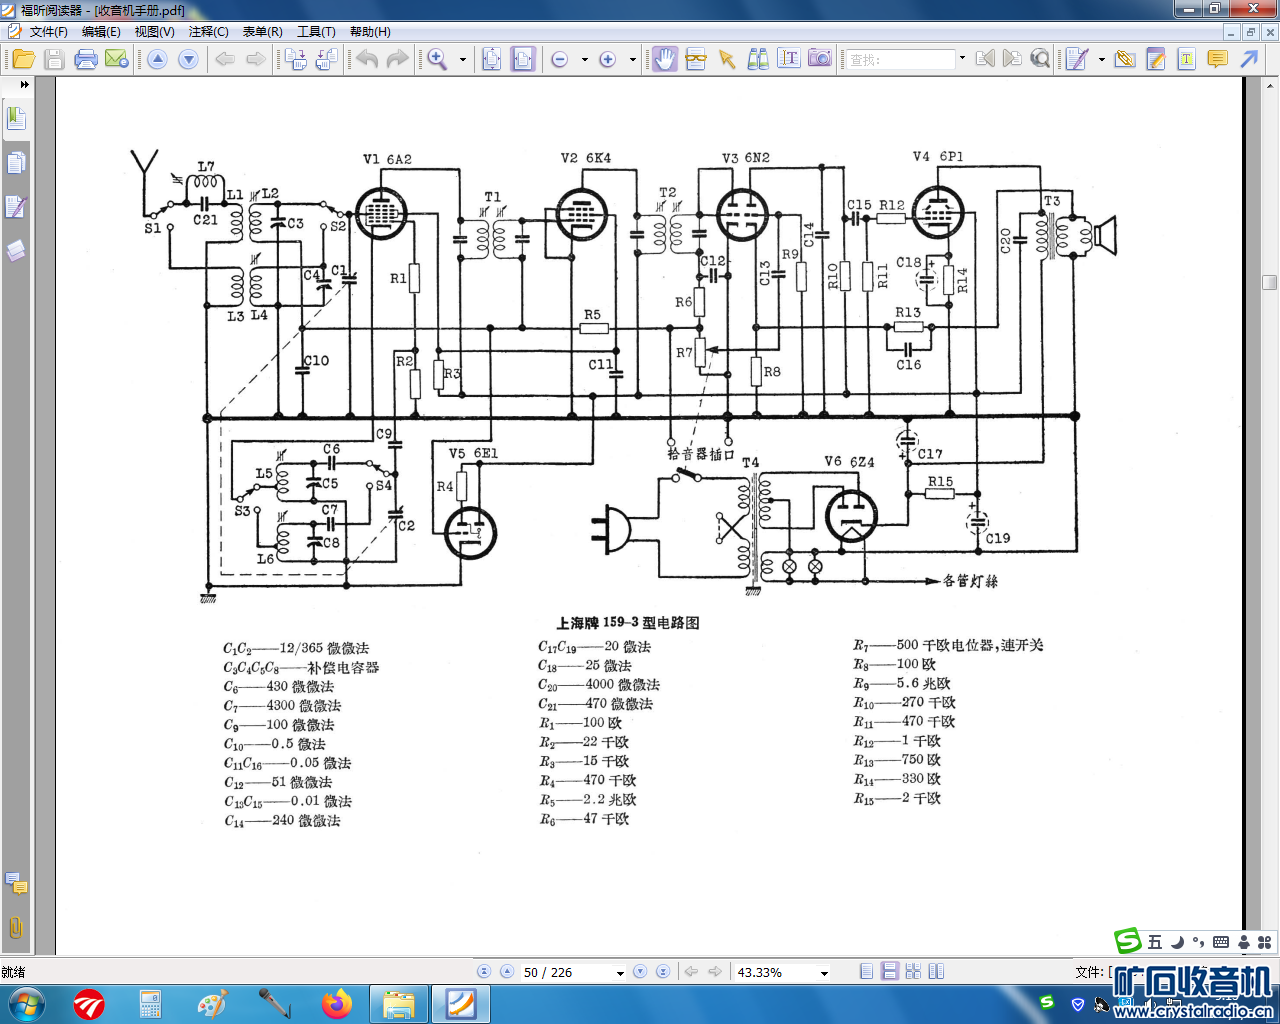Expand the zoom in dropdown arrow

pos(632,59)
